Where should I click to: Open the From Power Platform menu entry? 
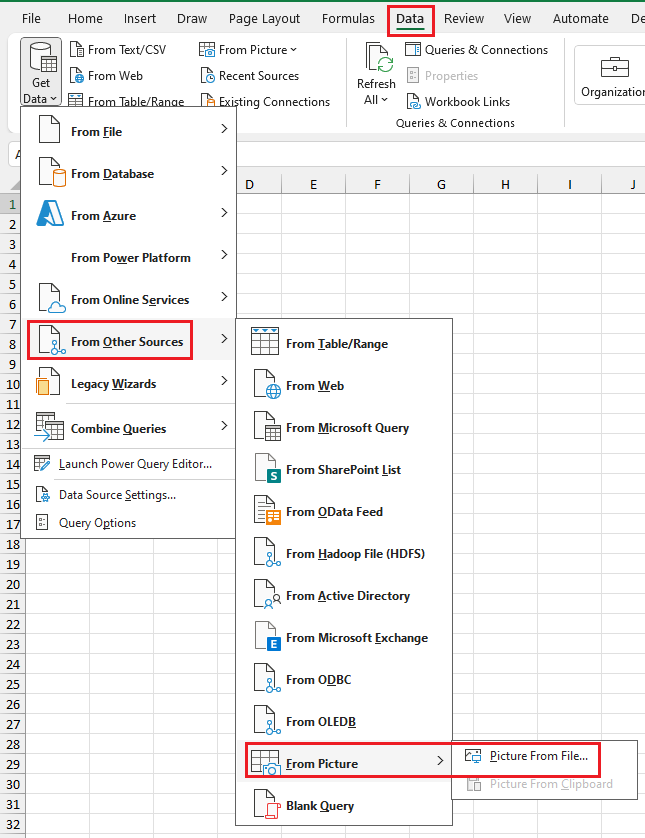(x=128, y=256)
